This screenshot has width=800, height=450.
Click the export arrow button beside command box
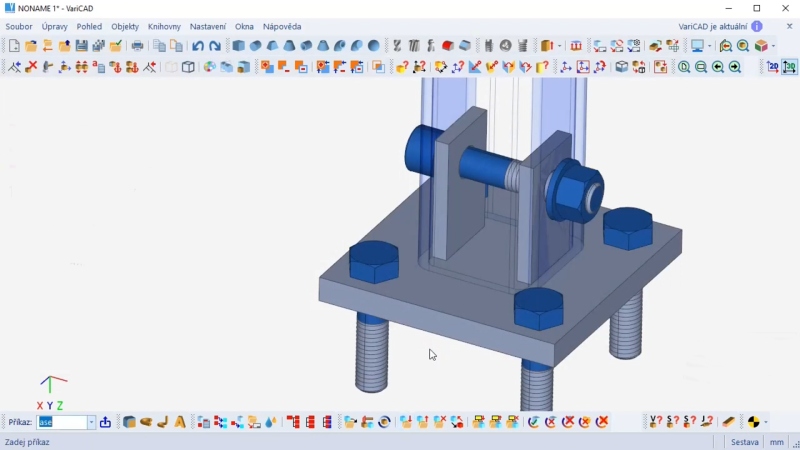tap(105, 422)
